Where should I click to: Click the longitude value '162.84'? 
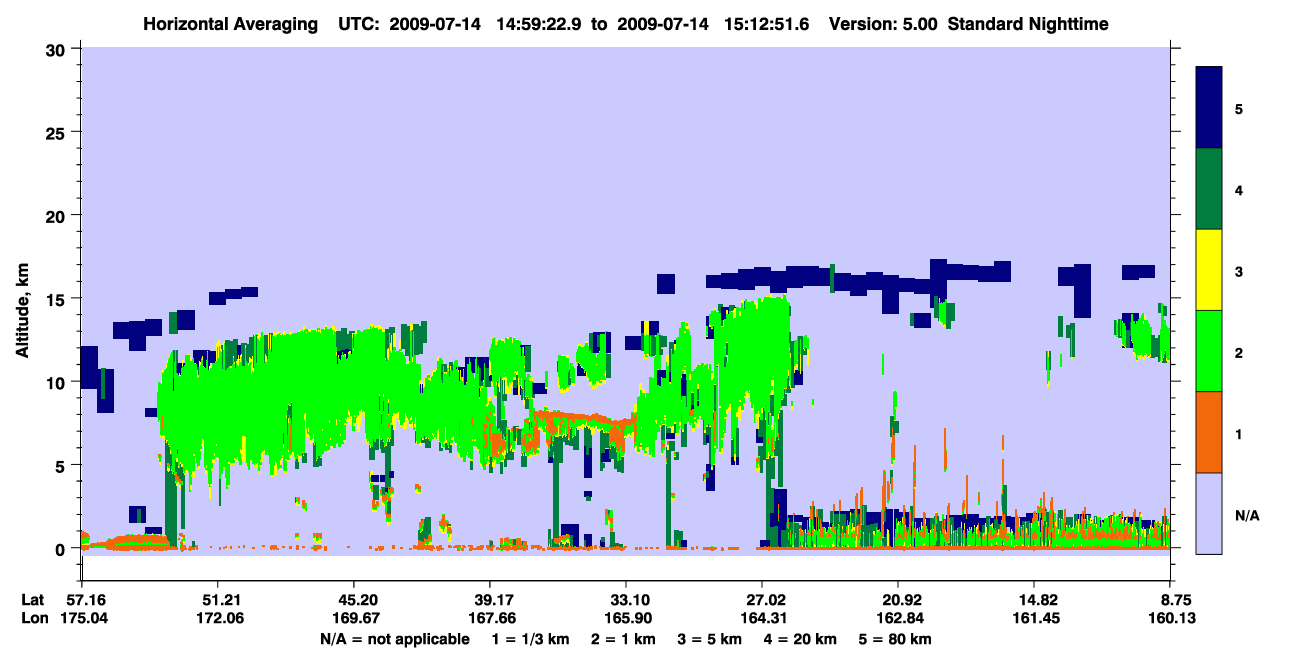(898, 619)
